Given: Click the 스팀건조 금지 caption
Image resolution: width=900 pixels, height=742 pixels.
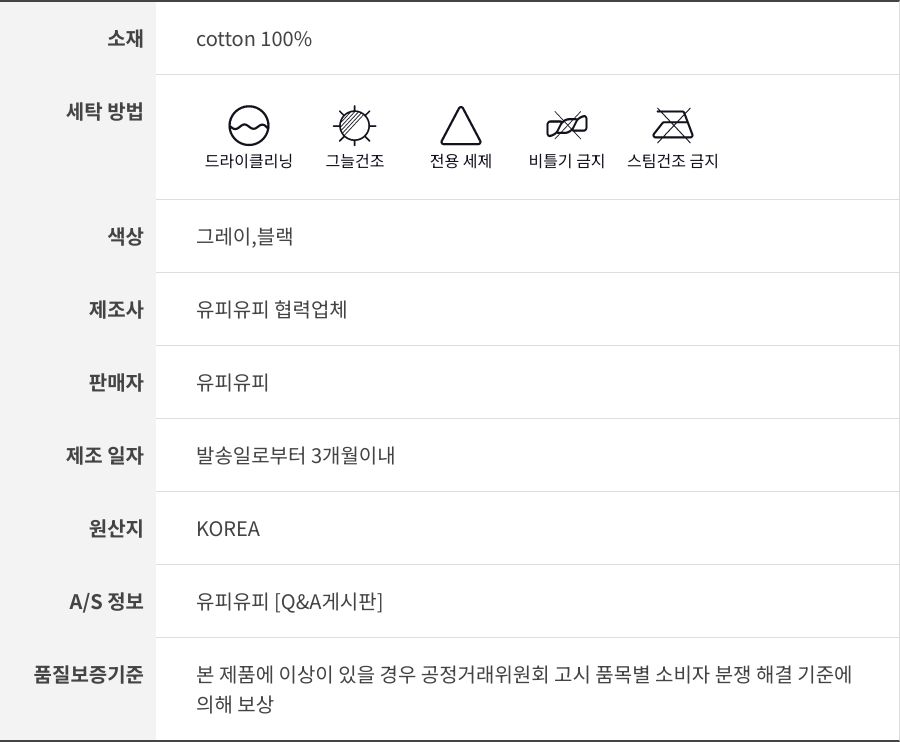Looking at the screenshot, I should (x=673, y=161).
